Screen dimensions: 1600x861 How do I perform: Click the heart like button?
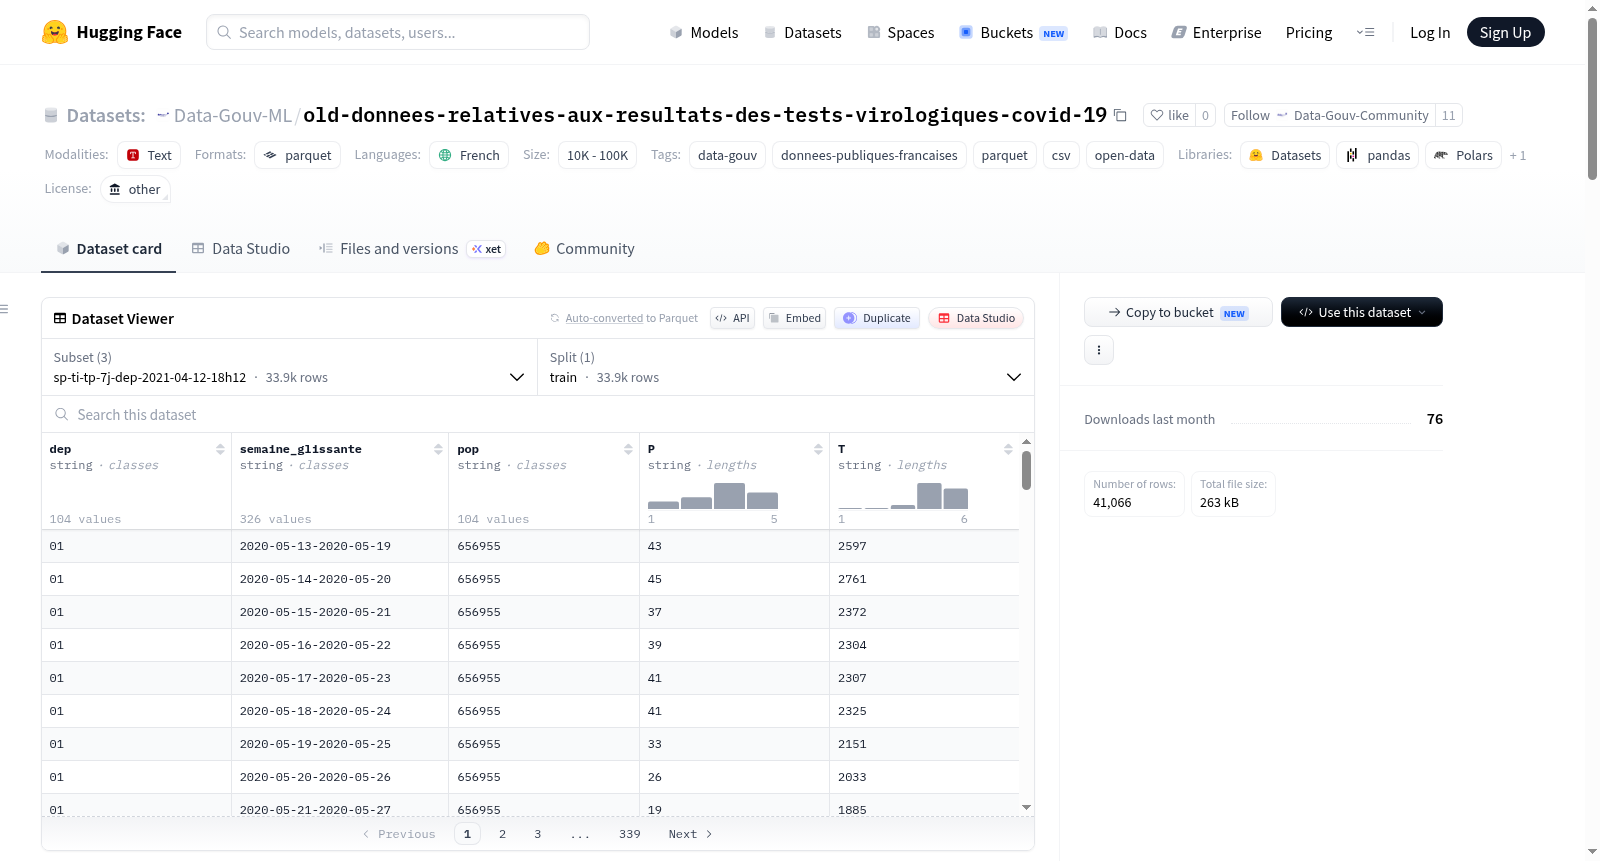pyautogui.click(x=1169, y=115)
